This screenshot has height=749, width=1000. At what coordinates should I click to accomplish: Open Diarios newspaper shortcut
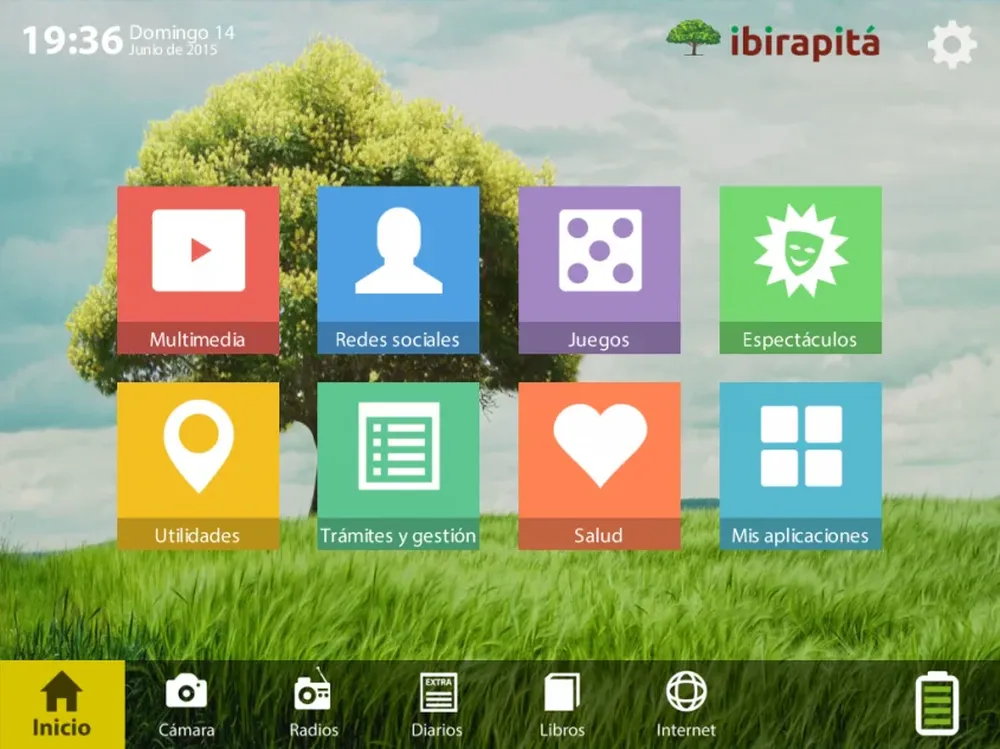[437, 704]
